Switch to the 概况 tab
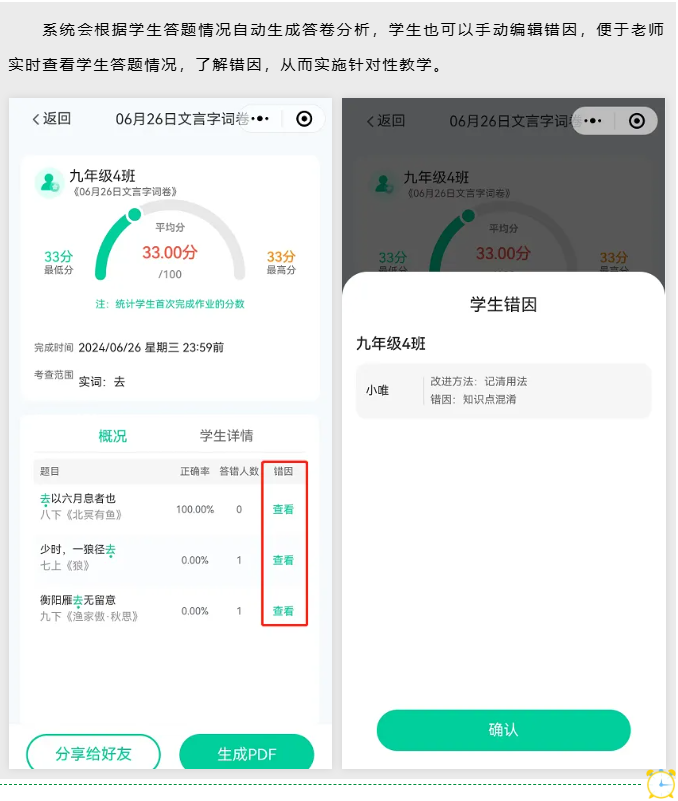 (112, 436)
